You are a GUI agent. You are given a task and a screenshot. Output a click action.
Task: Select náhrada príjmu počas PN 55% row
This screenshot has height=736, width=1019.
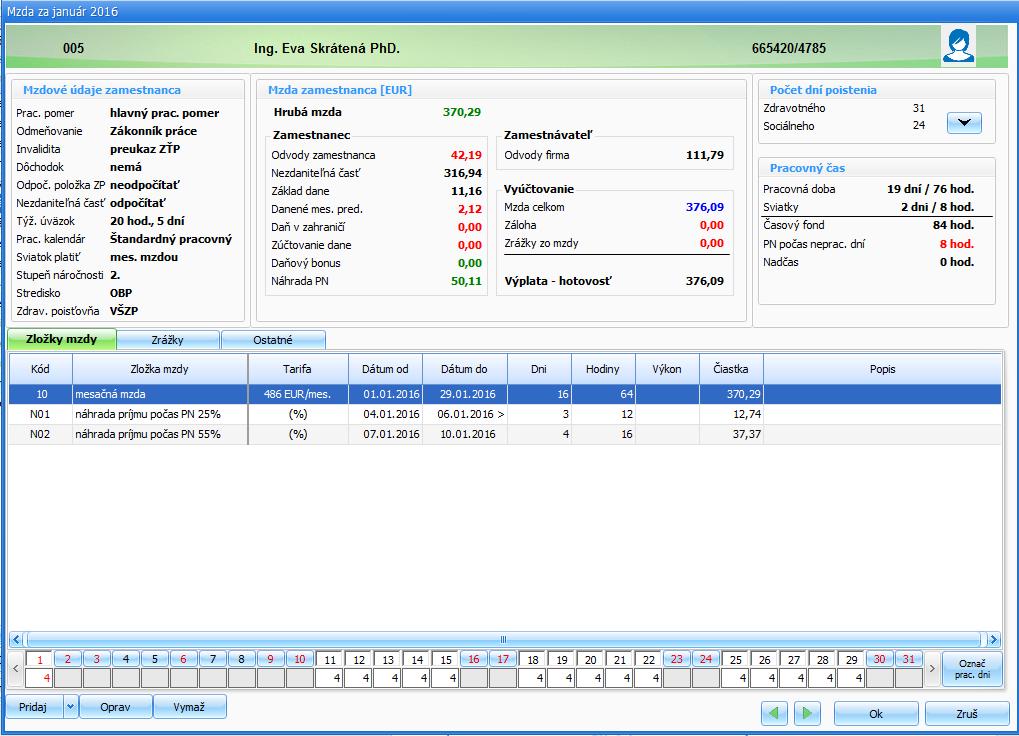tap(505, 434)
